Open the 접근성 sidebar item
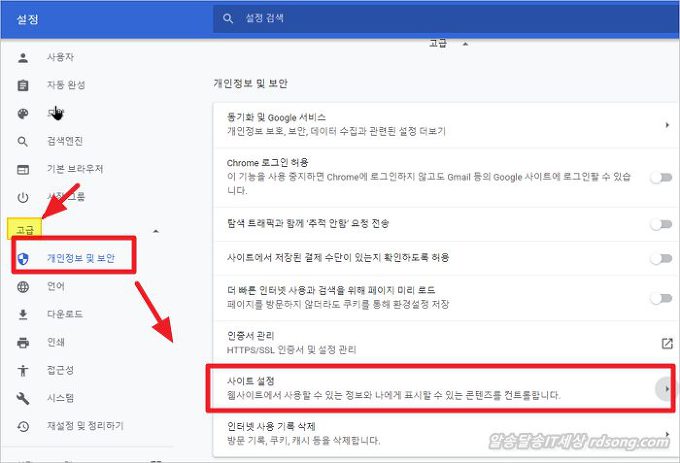Image resolution: width=680 pixels, height=463 pixels. pos(60,370)
